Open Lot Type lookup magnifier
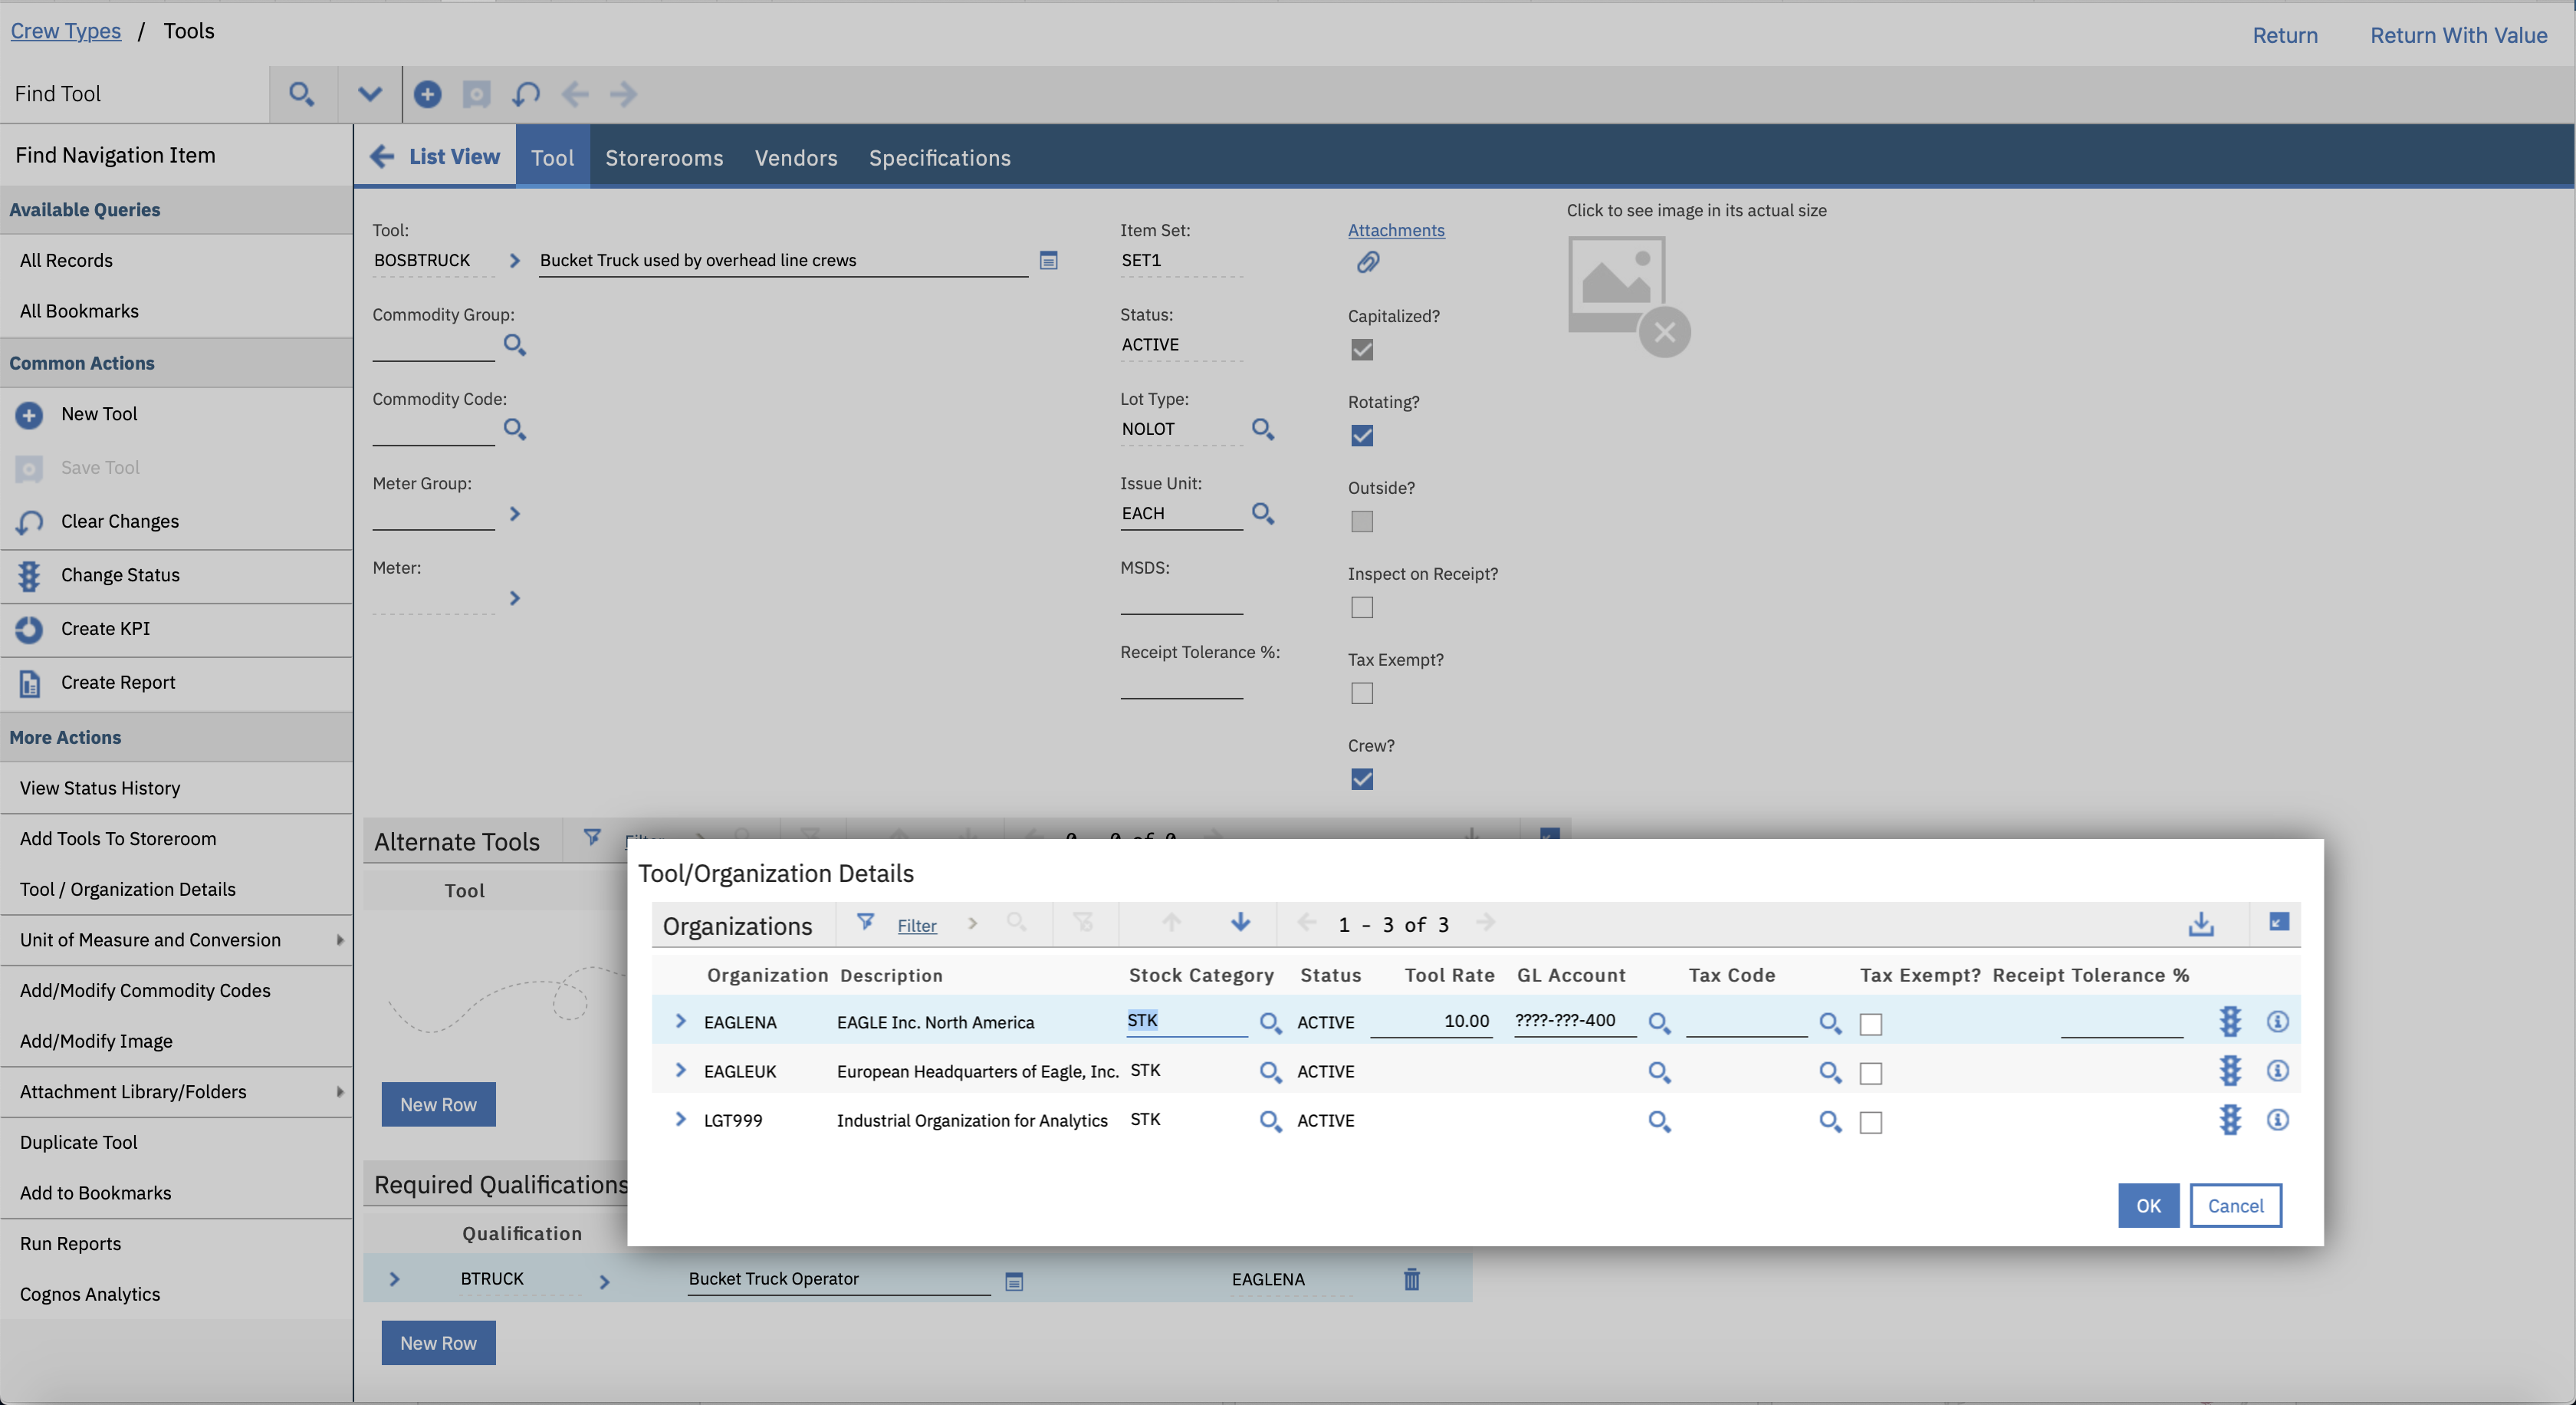Viewport: 2576px width, 1405px height. coord(1262,429)
